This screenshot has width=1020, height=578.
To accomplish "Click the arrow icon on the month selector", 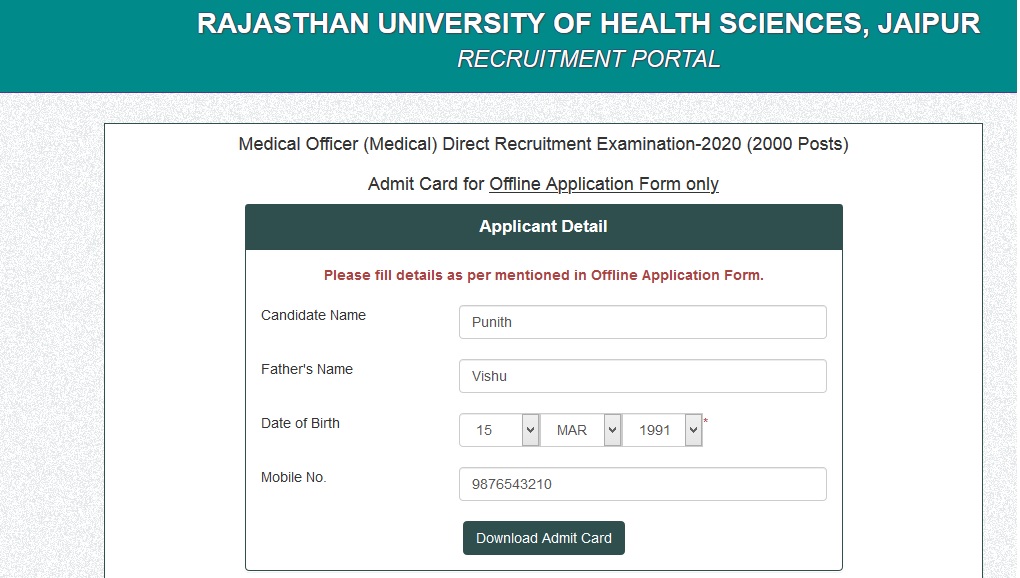I will (x=612, y=430).
